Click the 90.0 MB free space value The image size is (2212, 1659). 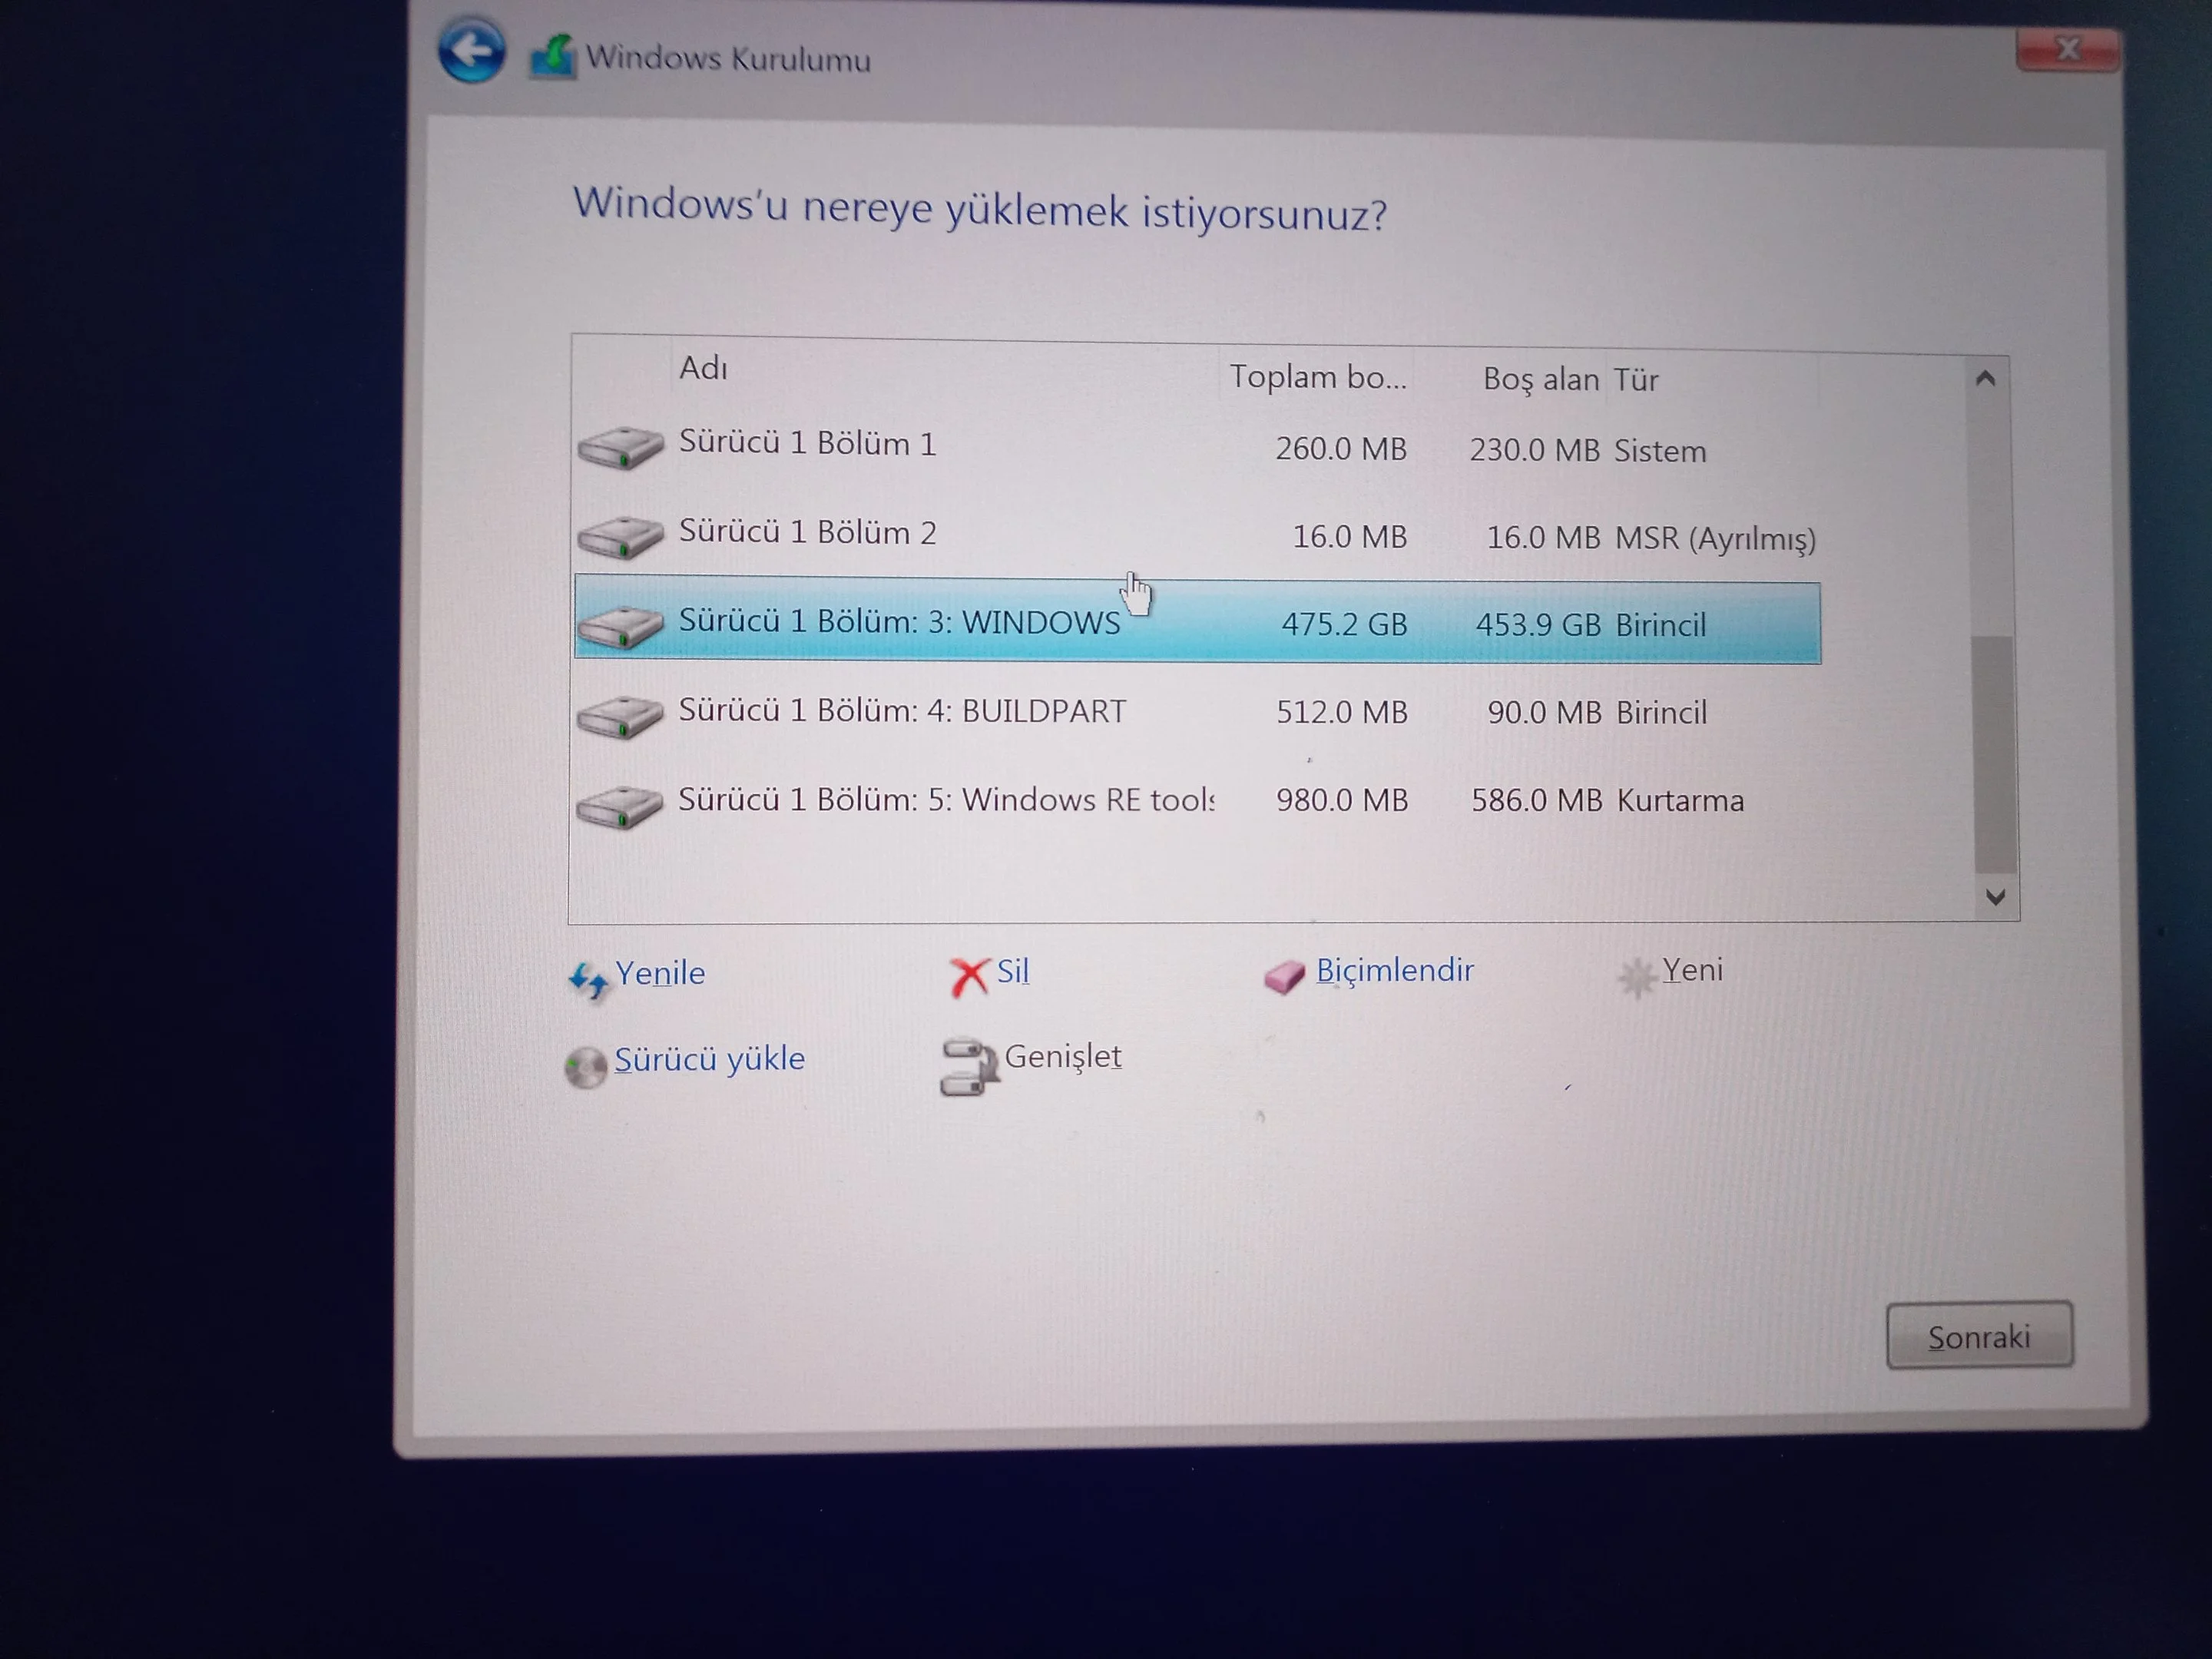click(x=1544, y=713)
